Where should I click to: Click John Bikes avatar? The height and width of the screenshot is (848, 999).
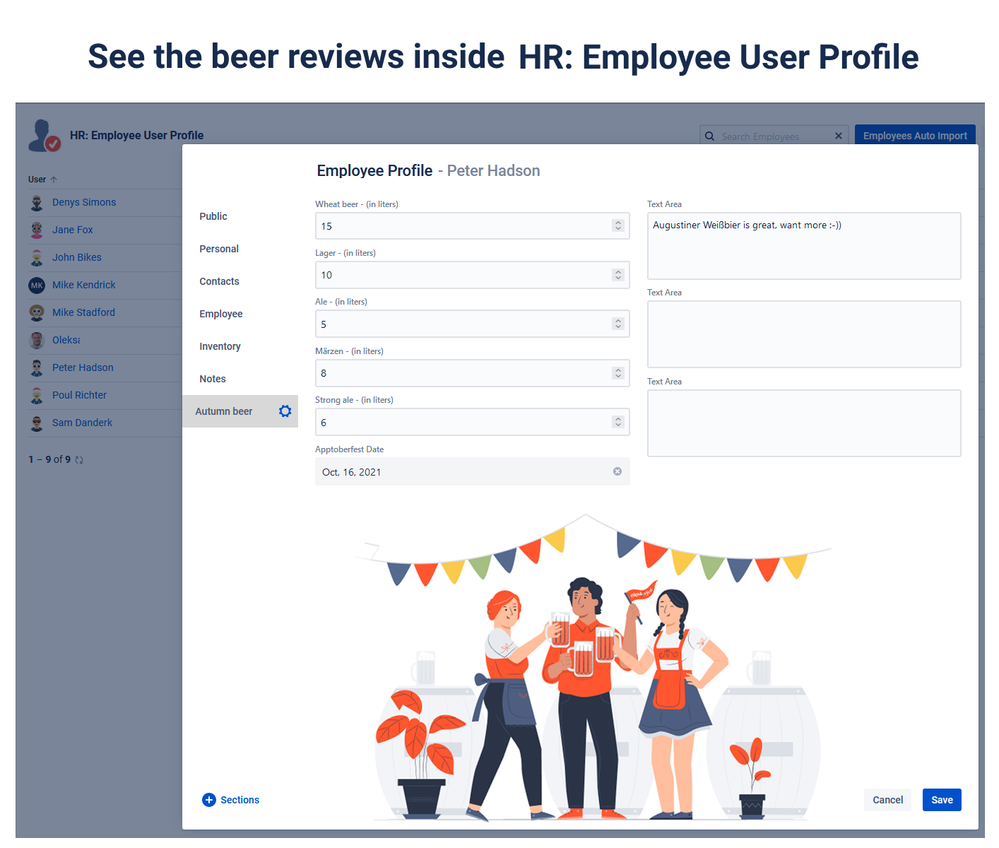37,257
